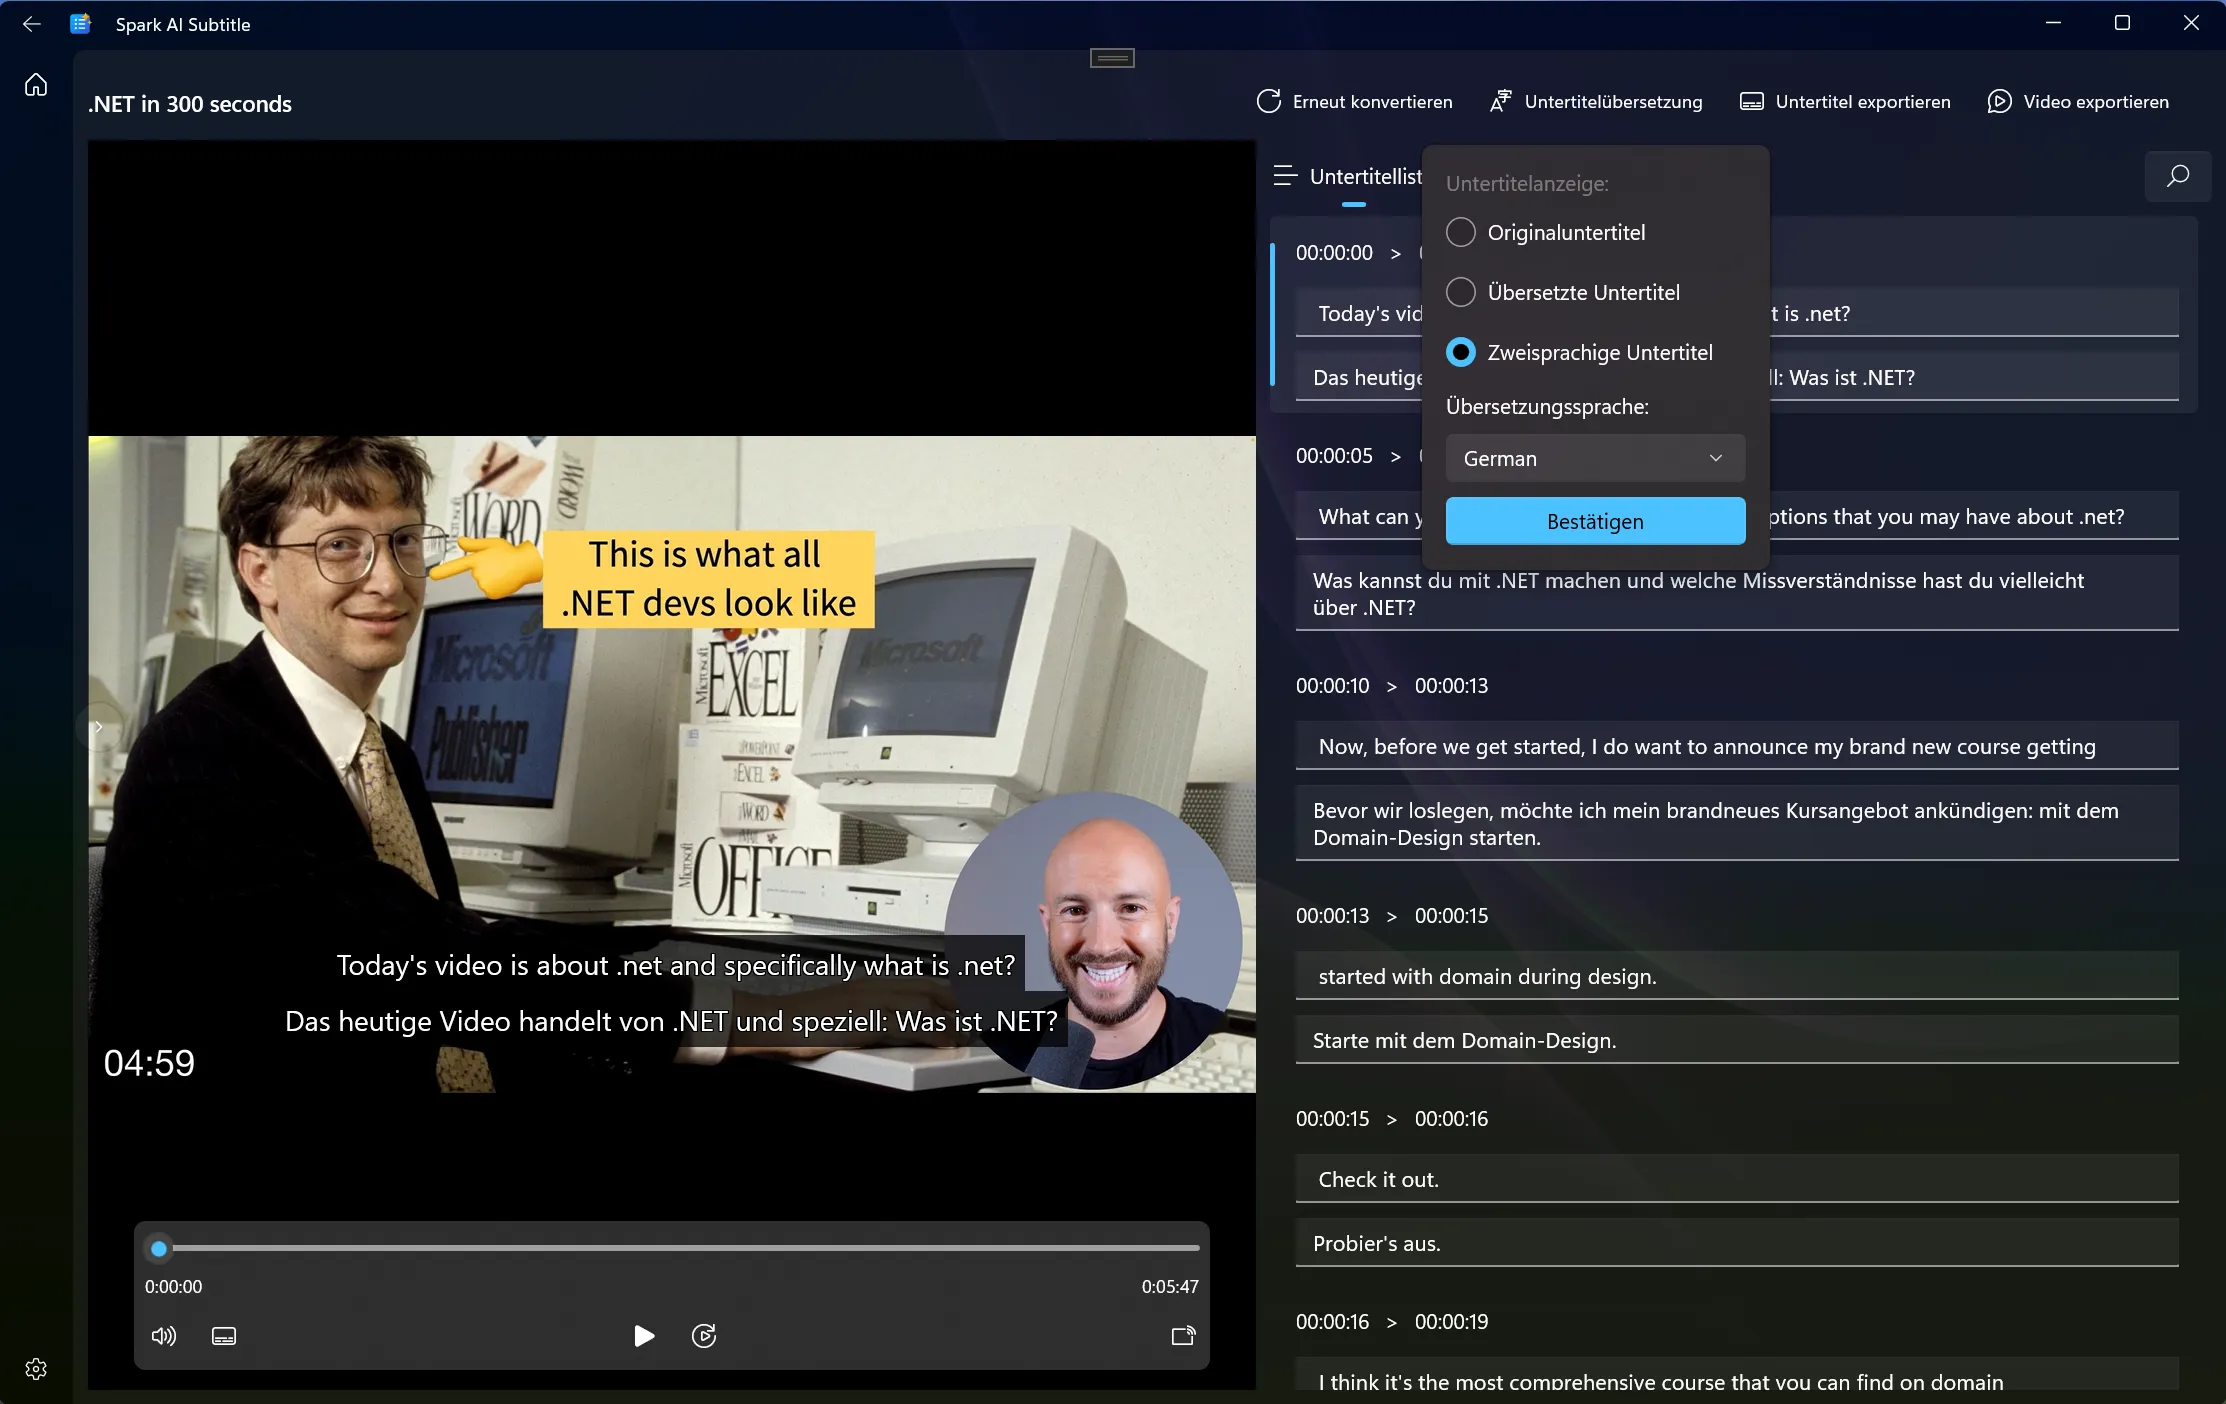Click the Erneut konvertieren button

[x=1355, y=102]
